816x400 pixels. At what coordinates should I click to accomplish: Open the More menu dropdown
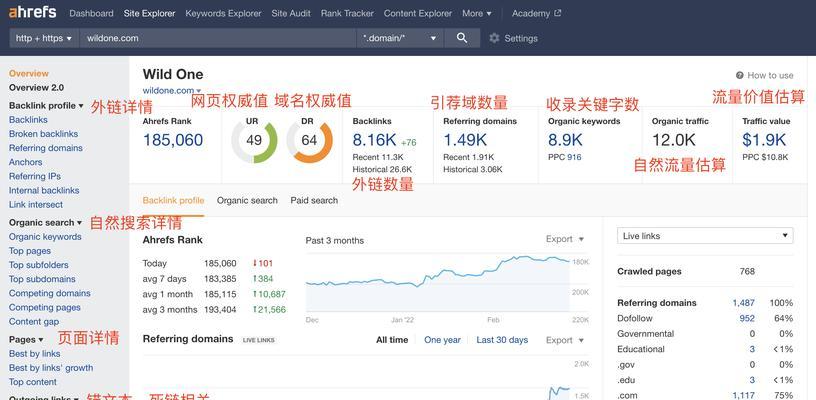477,14
